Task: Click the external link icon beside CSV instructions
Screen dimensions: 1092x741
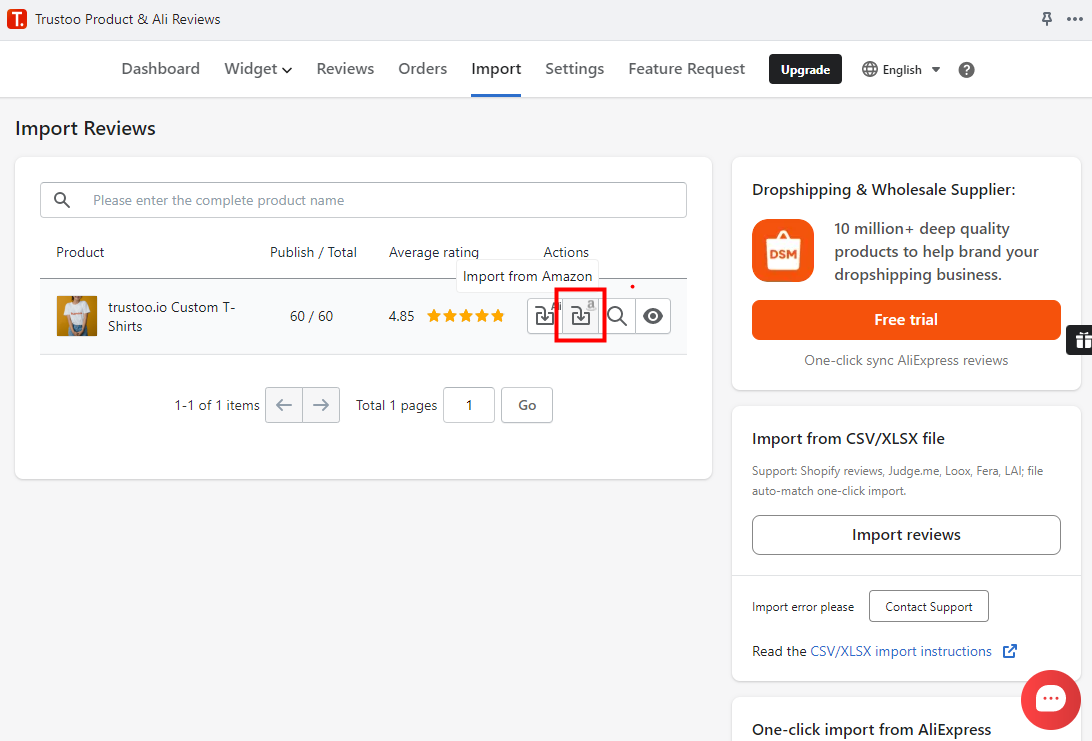Action: (1010, 651)
